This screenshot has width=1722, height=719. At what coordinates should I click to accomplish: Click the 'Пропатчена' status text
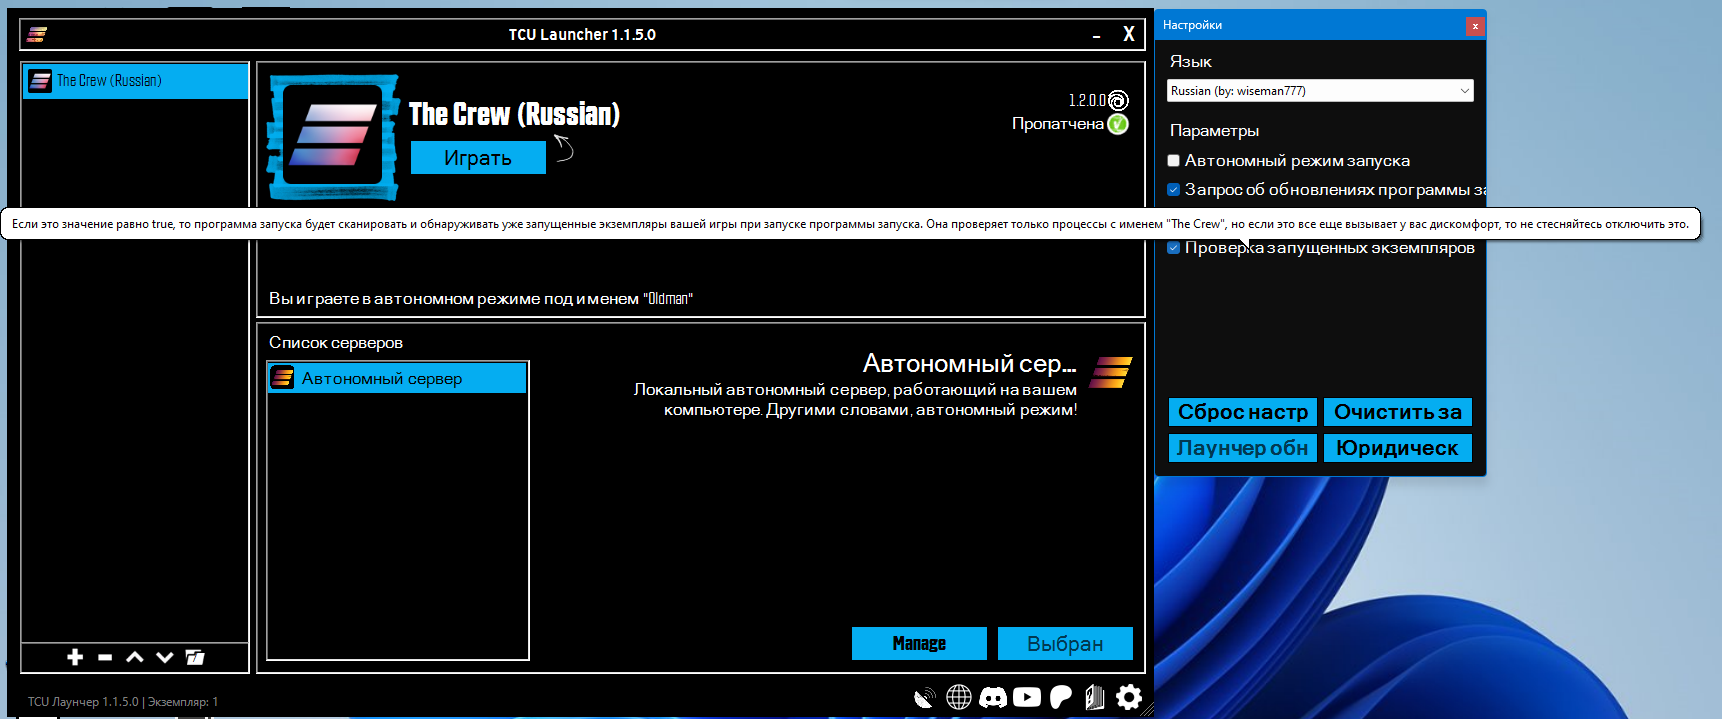pyautogui.click(x=1058, y=124)
